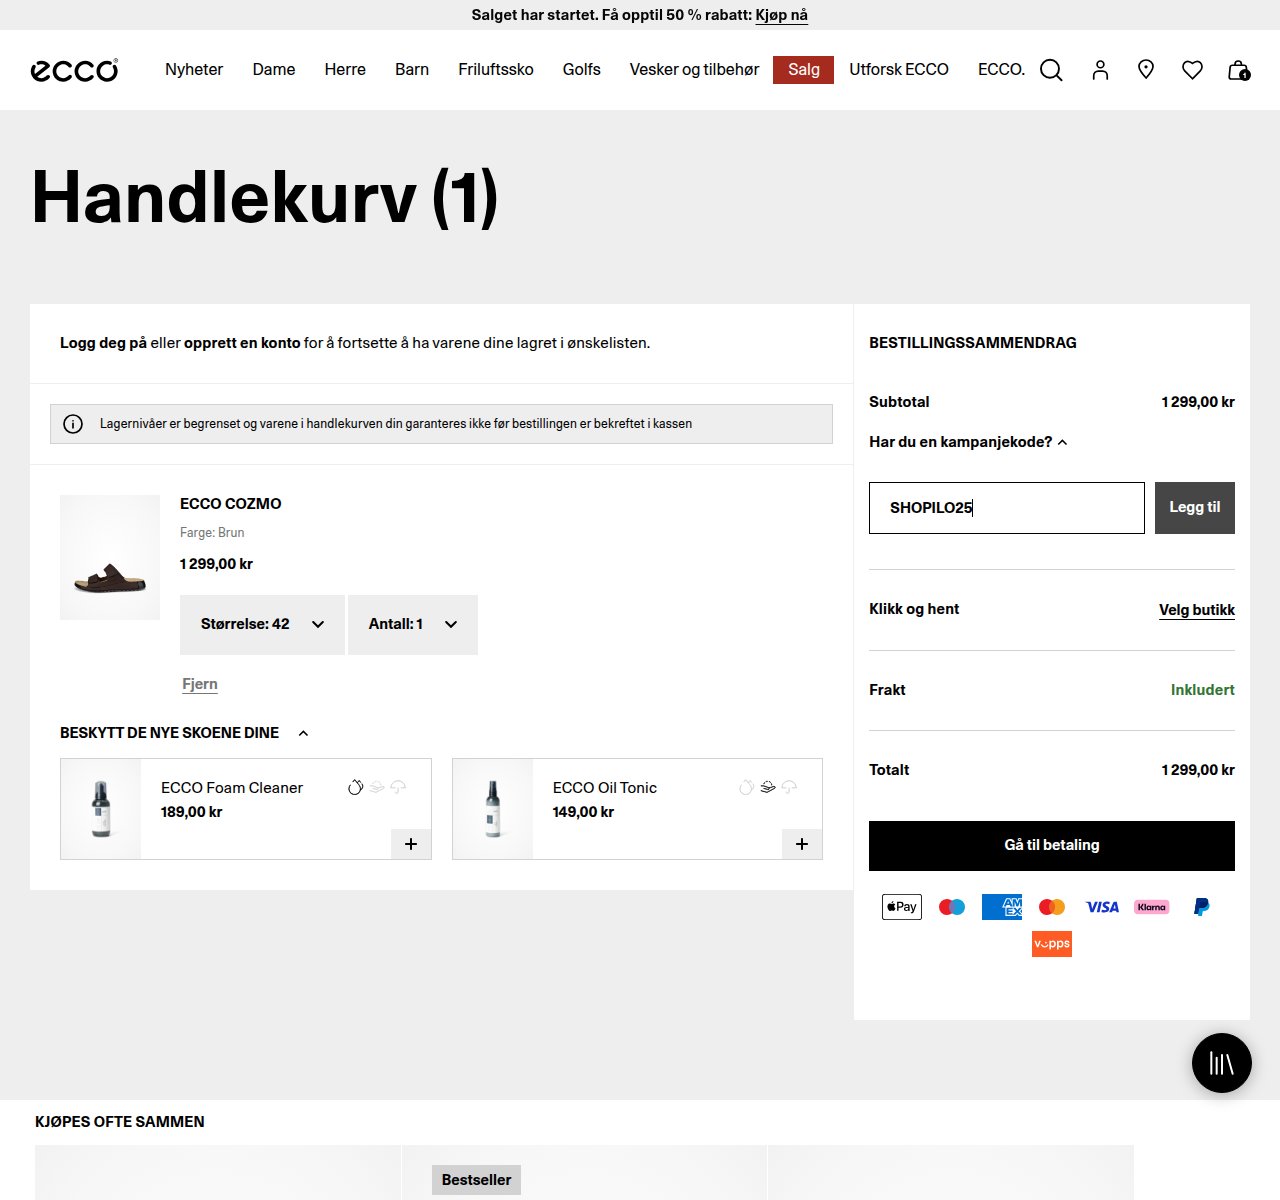Click the VISA payment icon
The width and height of the screenshot is (1280, 1200).
click(1102, 907)
